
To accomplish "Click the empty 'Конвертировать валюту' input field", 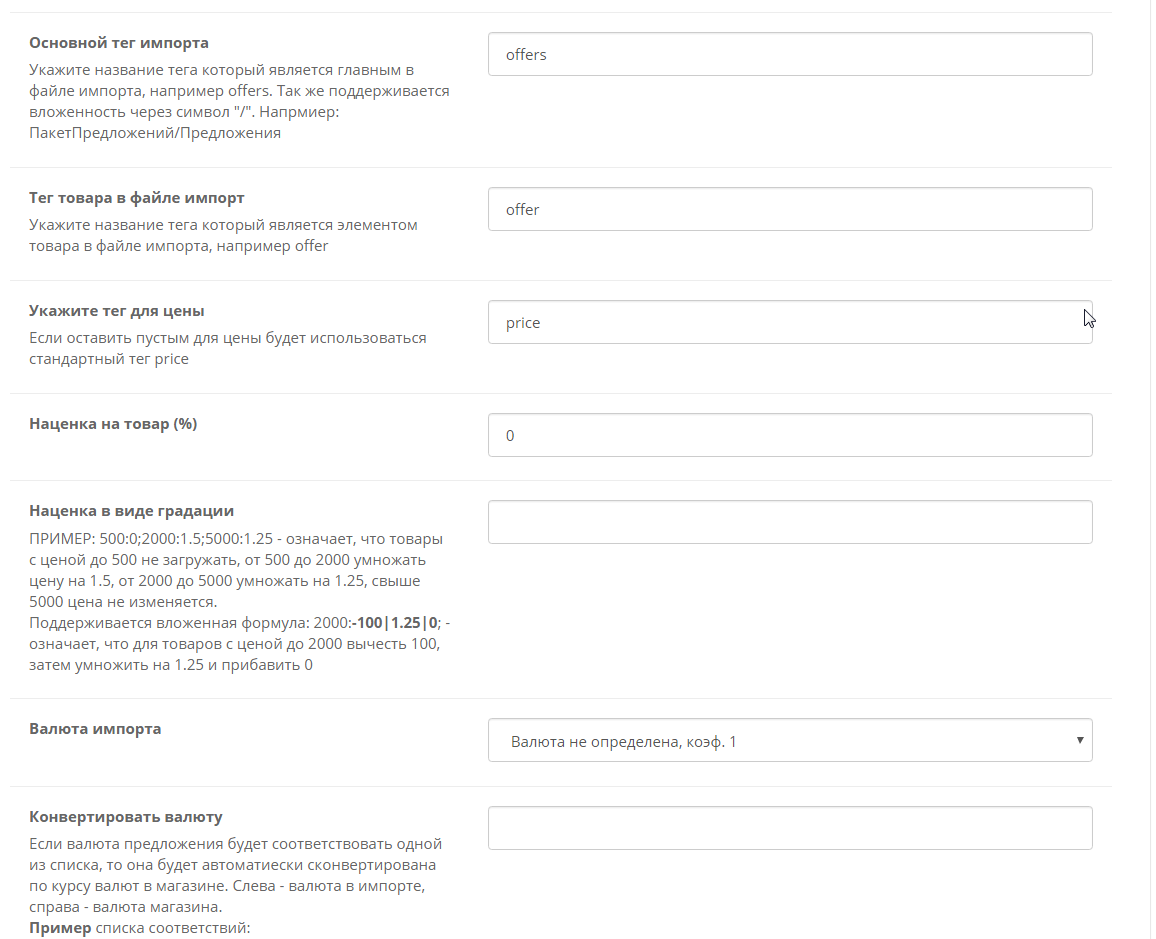I will click(790, 828).
